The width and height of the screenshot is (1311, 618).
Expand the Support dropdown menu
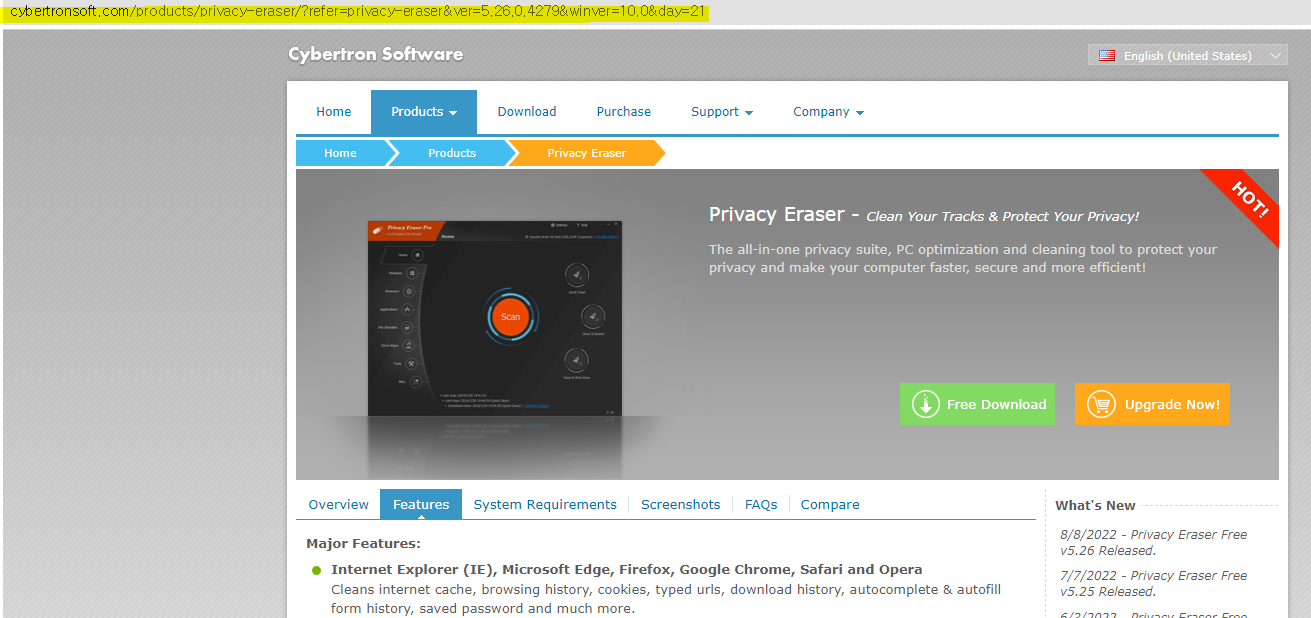click(722, 112)
